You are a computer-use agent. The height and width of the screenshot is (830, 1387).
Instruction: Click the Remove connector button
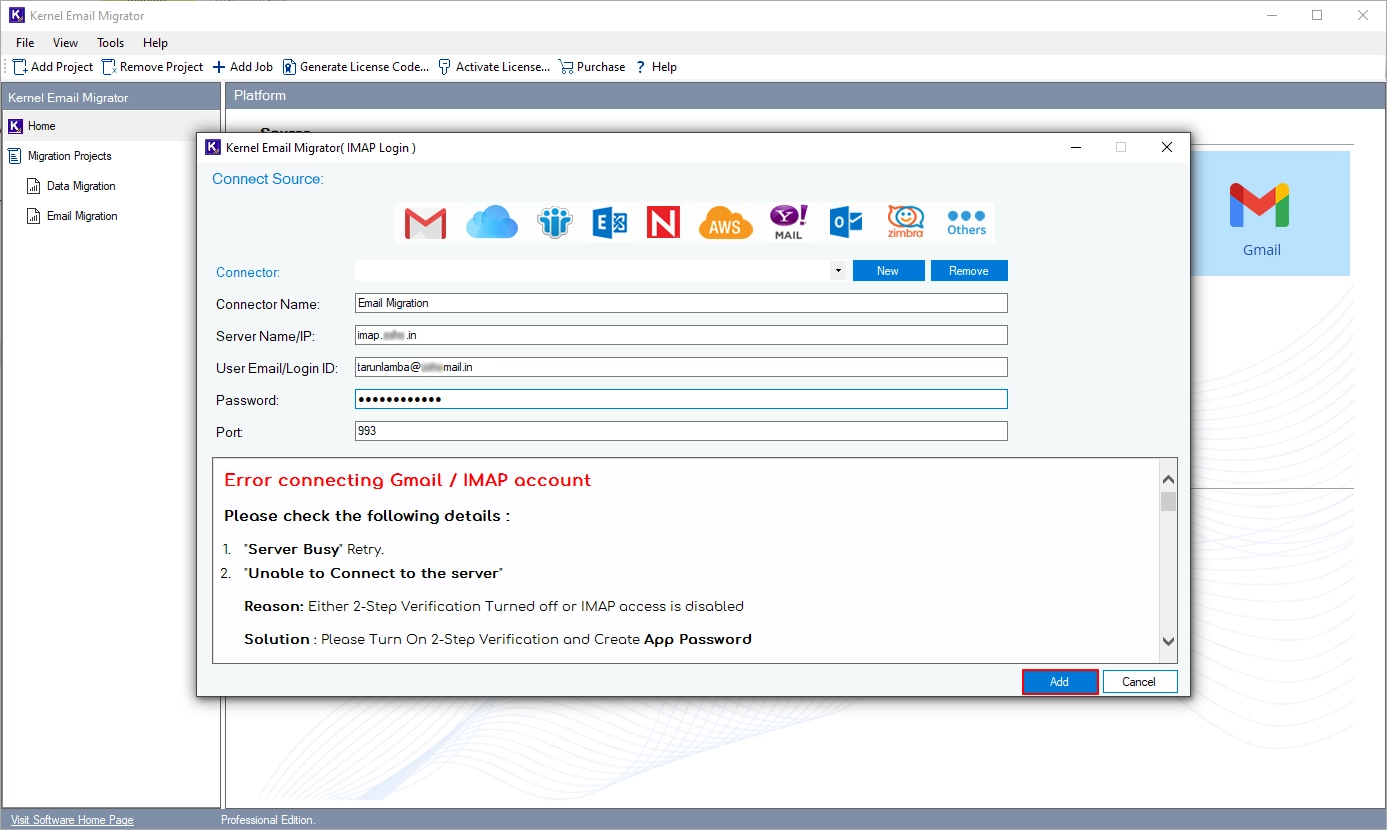click(969, 271)
